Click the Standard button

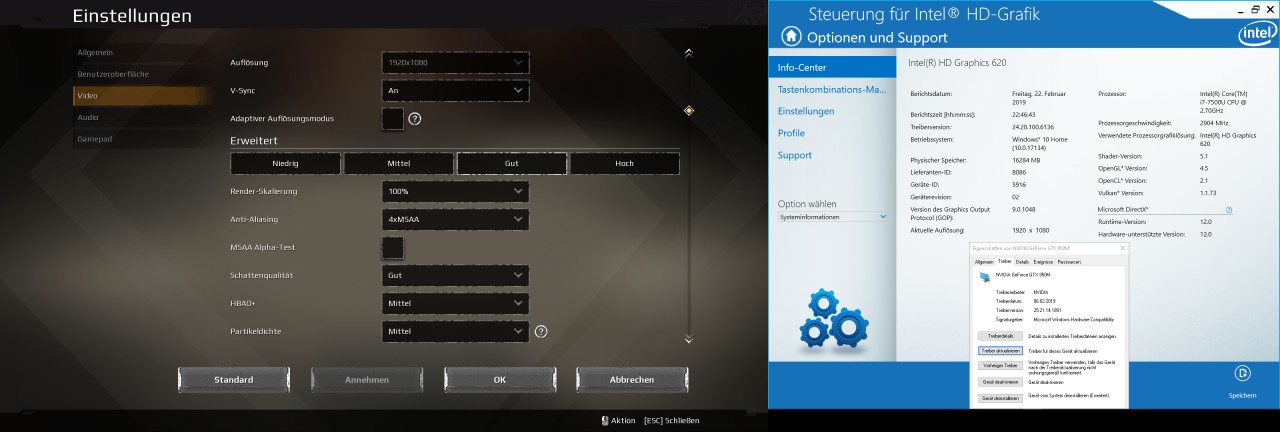233,380
